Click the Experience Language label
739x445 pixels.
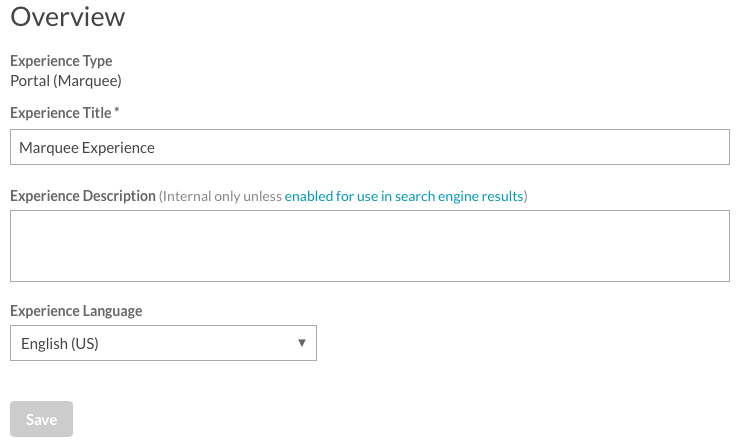76,311
